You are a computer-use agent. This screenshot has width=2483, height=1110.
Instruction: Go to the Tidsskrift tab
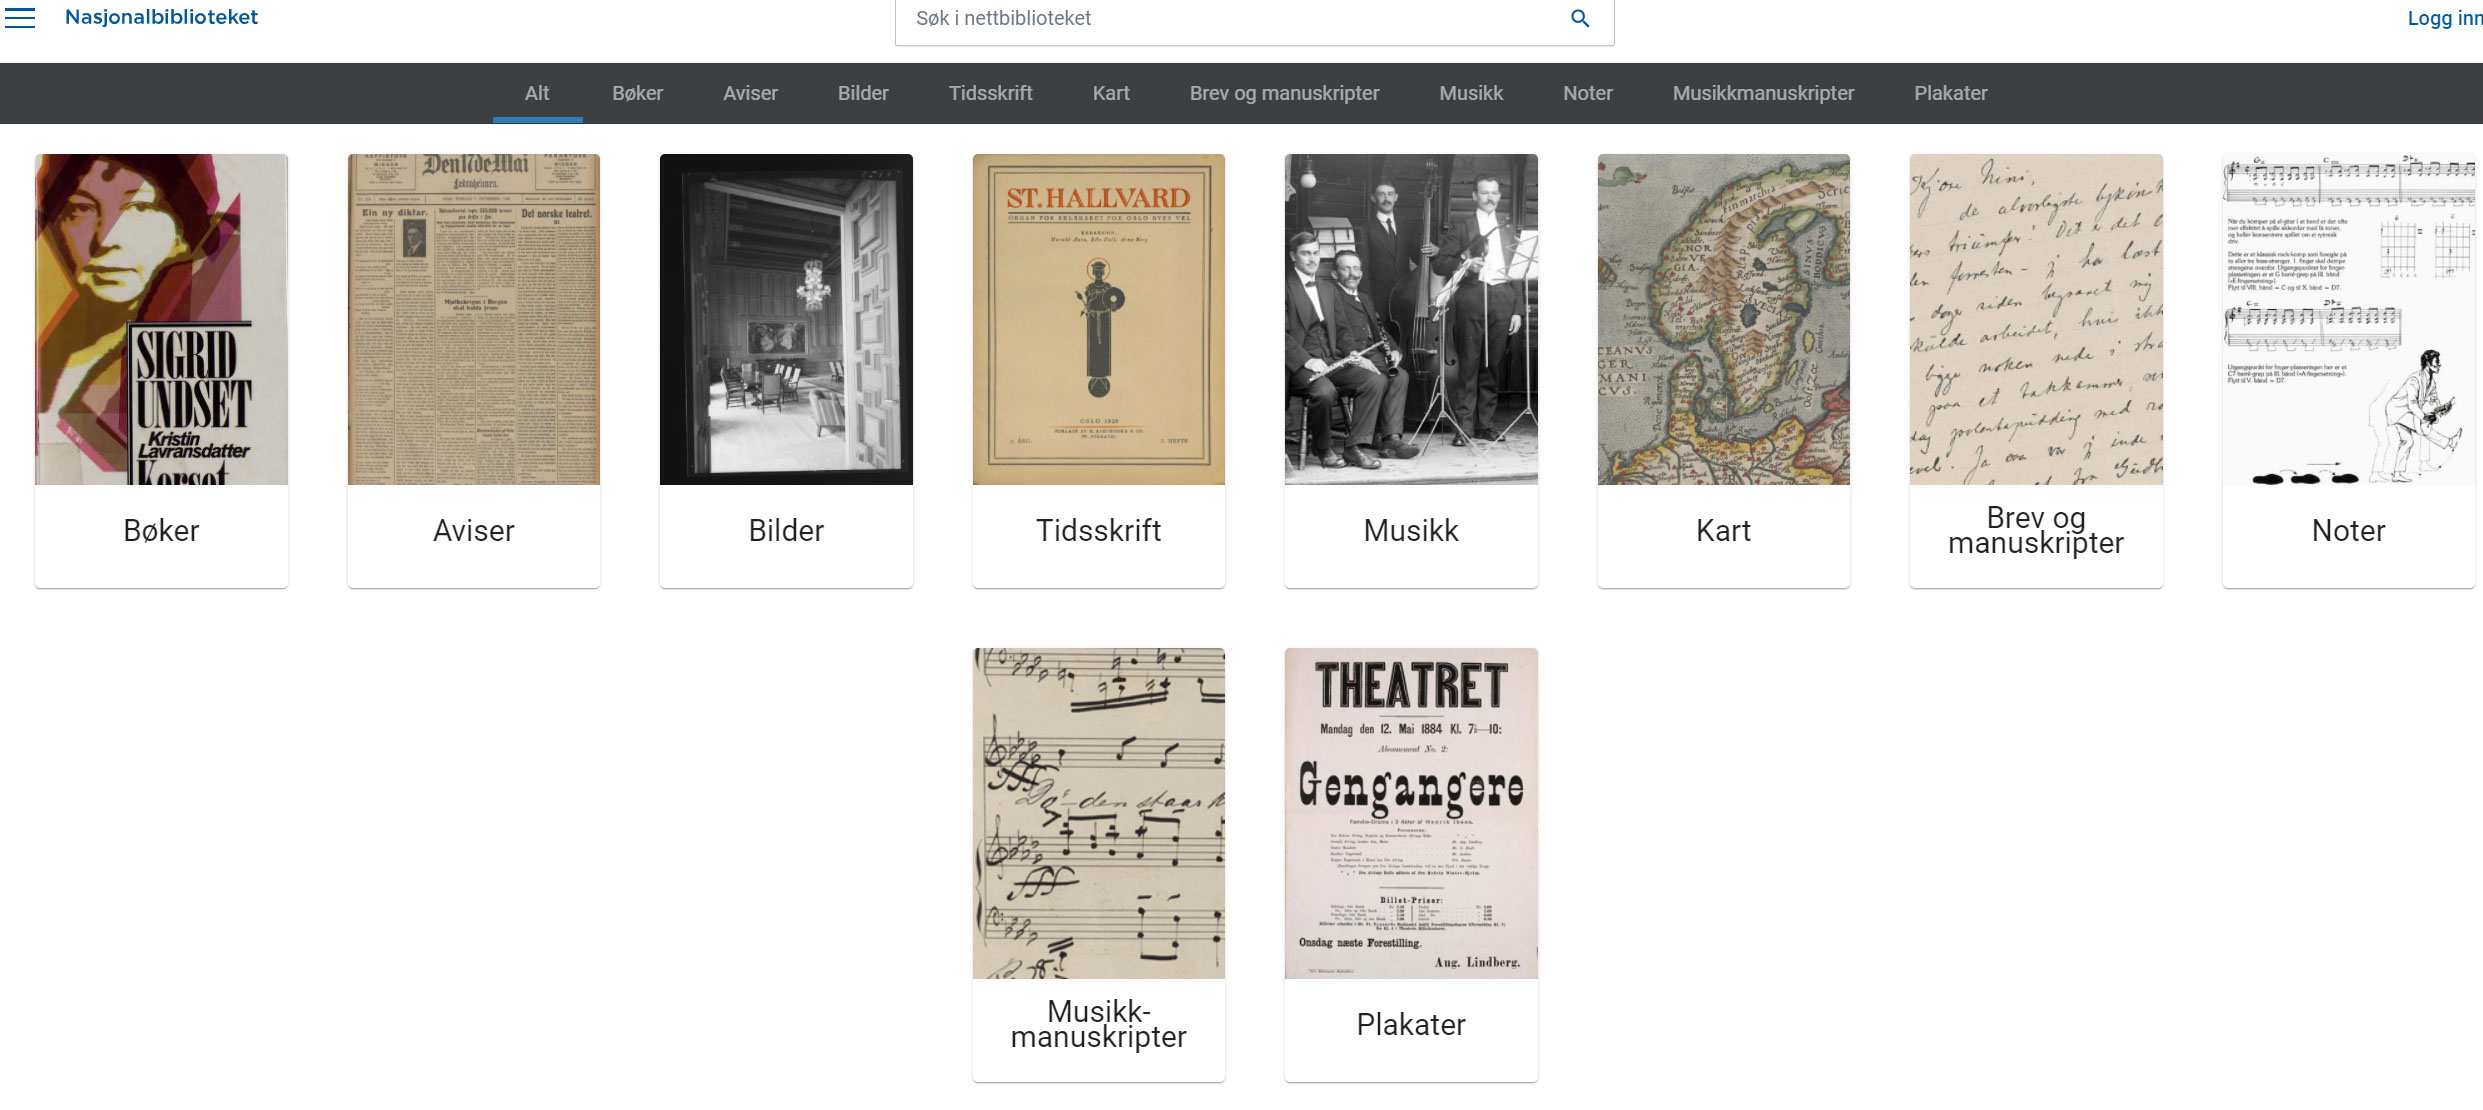click(990, 93)
